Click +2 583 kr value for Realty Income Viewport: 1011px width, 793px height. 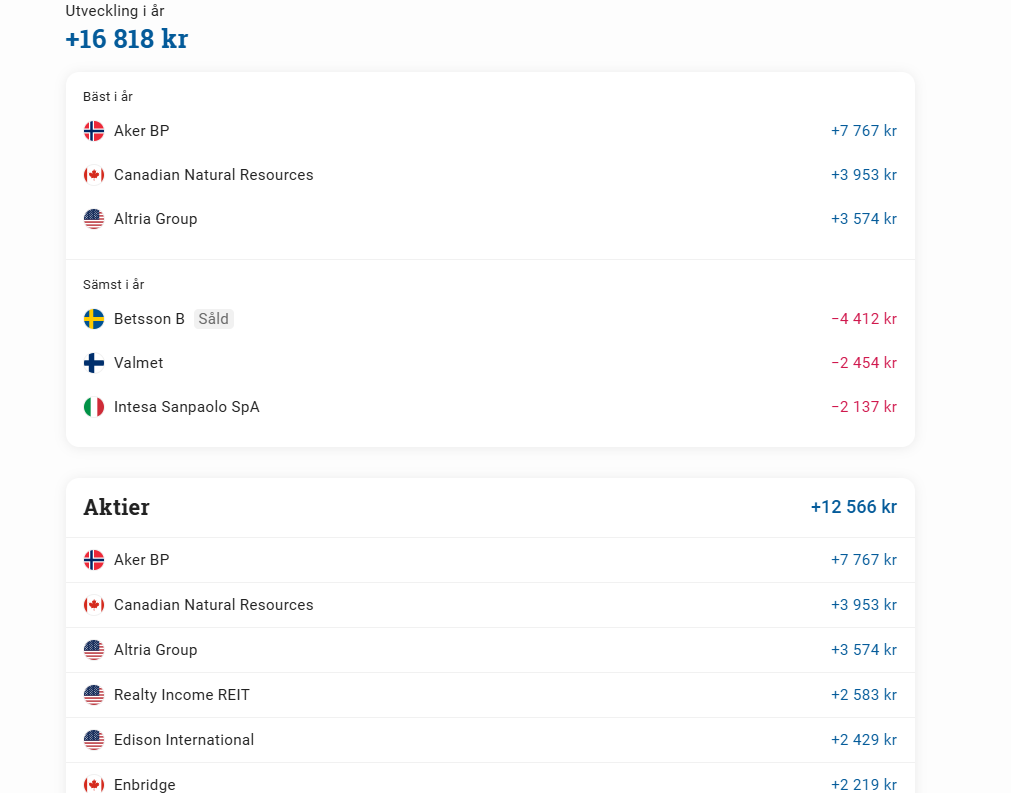click(864, 695)
